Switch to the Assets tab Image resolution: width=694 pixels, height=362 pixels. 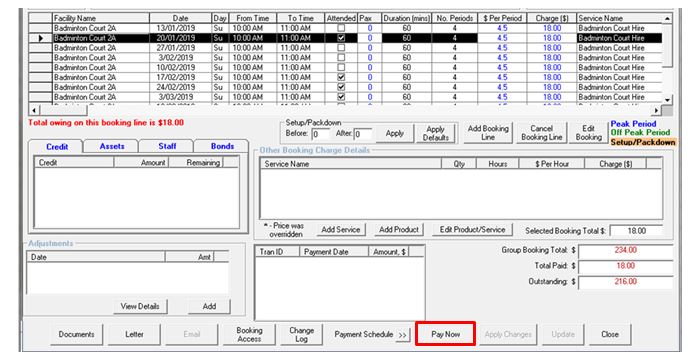[112, 146]
